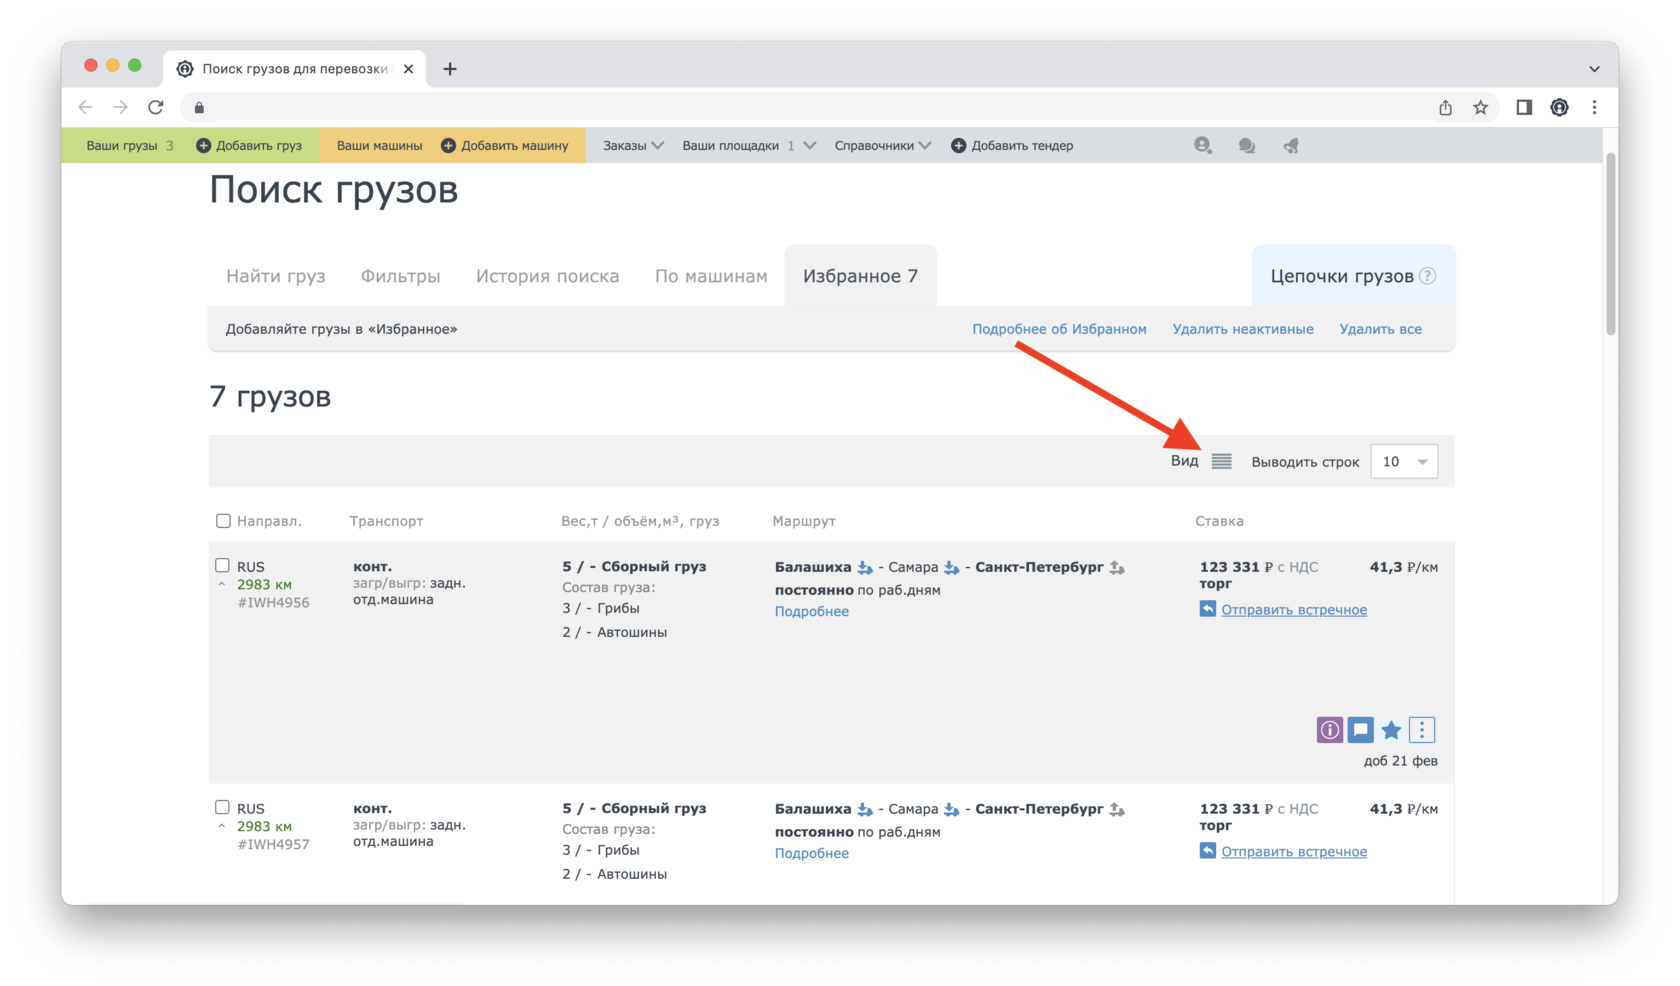Expand the Справочники dropdown menu
The width and height of the screenshot is (1680, 986).
883,146
